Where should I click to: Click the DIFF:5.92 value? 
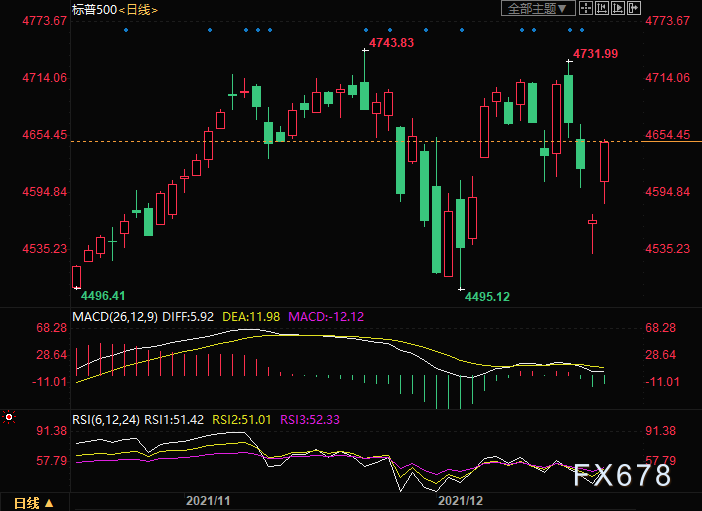tap(188, 317)
